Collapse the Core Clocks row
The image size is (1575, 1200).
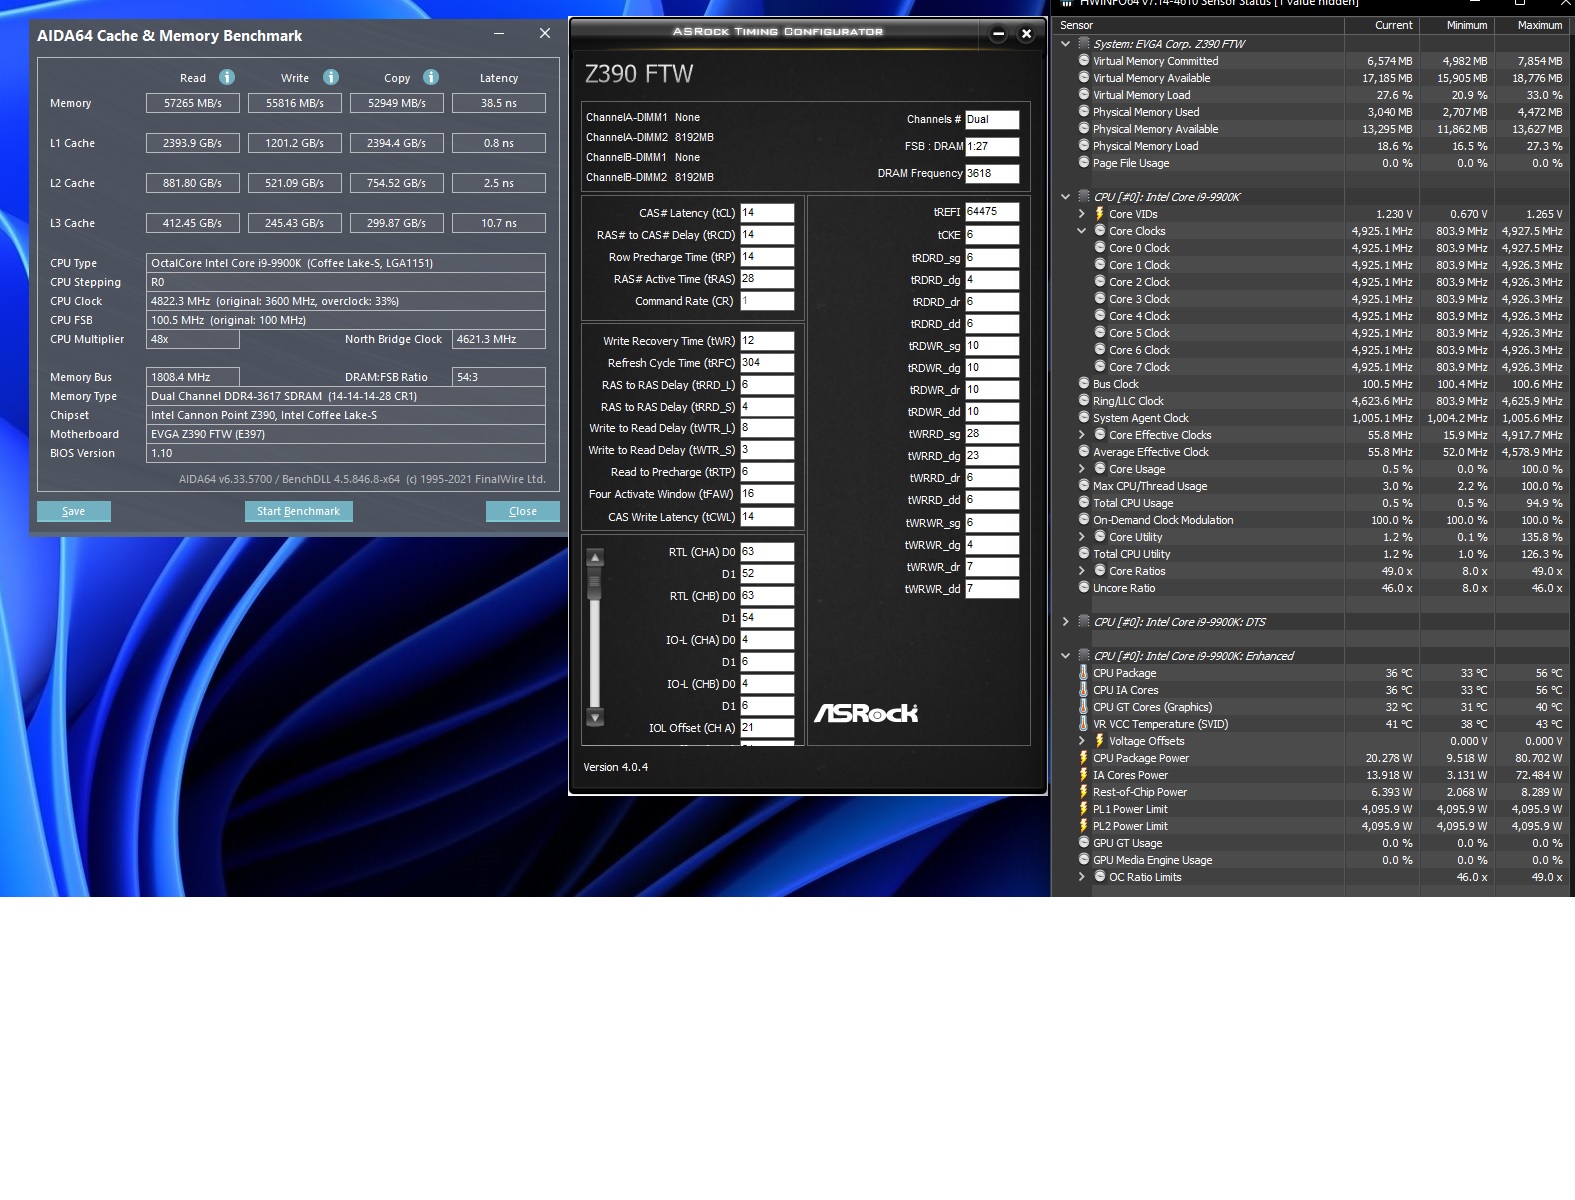(x=1082, y=231)
